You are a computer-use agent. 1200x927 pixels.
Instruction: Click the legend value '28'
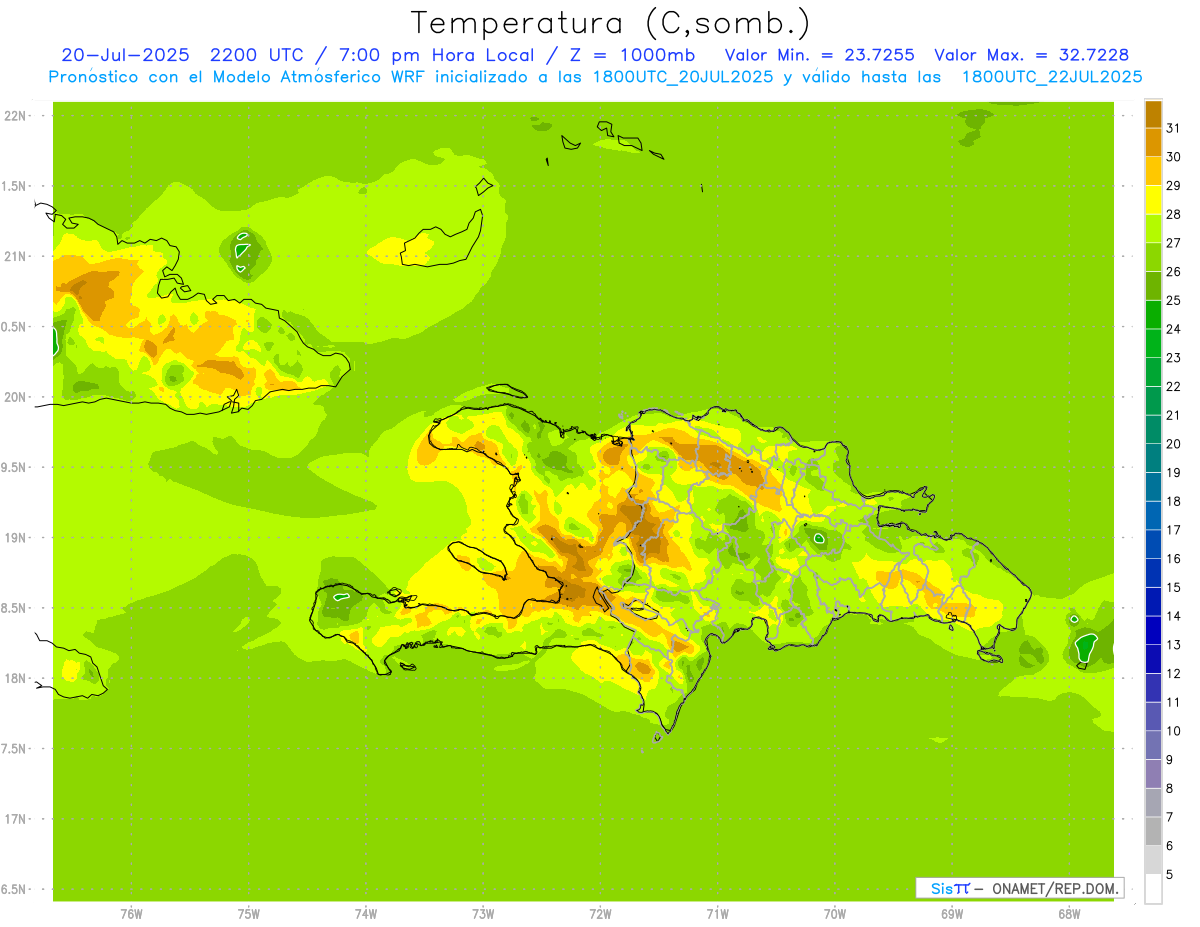1173,214
